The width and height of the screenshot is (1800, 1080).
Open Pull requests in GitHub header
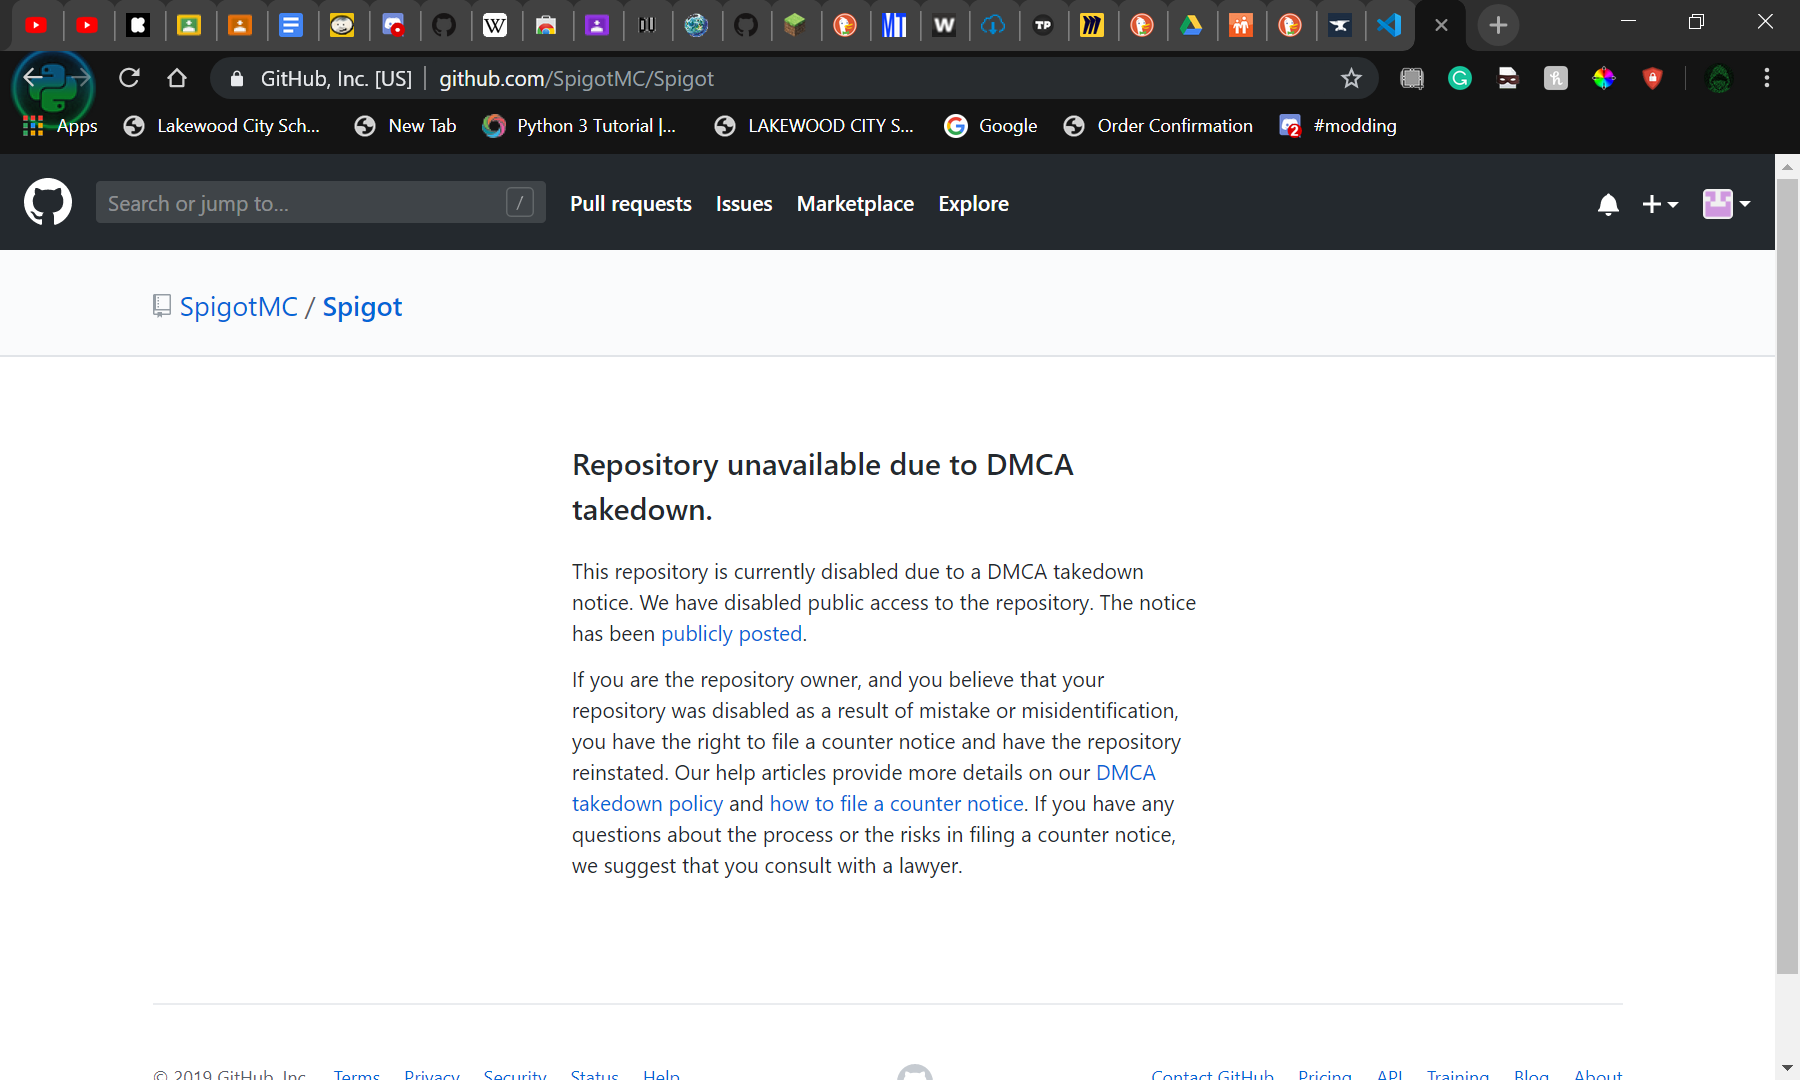[x=631, y=204]
